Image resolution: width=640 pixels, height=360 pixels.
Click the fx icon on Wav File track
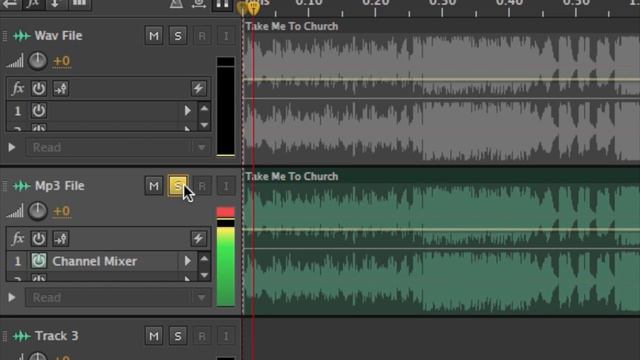click(x=17, y=88)
